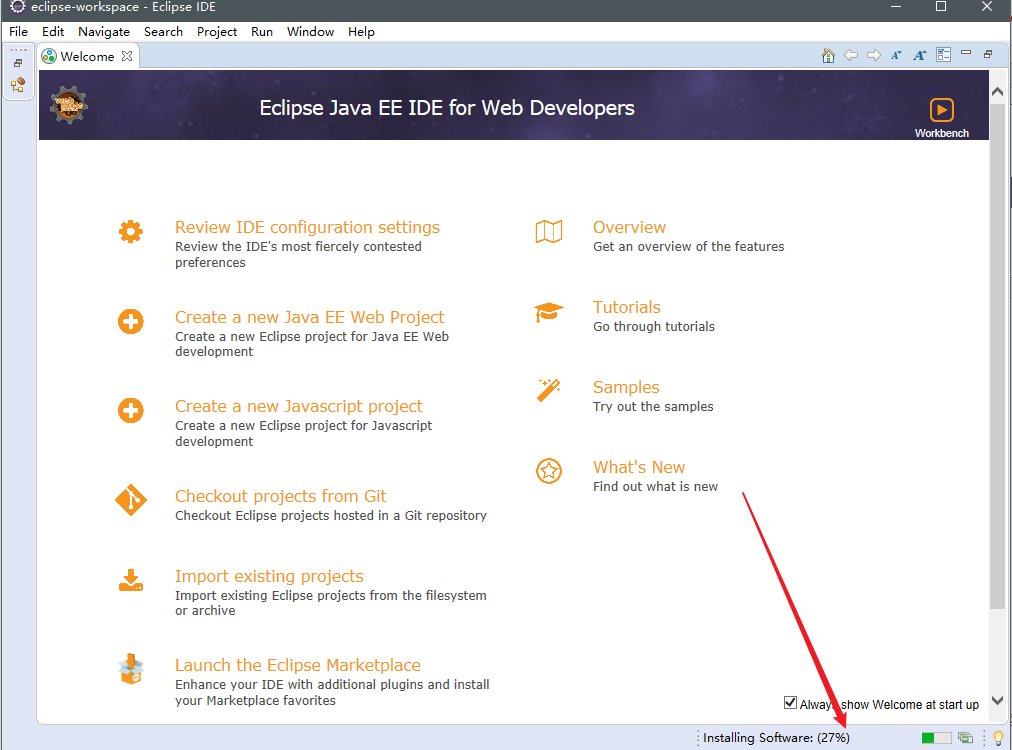Click the lightbulb tip icon in status bar
1012x750 pixels.
coord(998,737)
